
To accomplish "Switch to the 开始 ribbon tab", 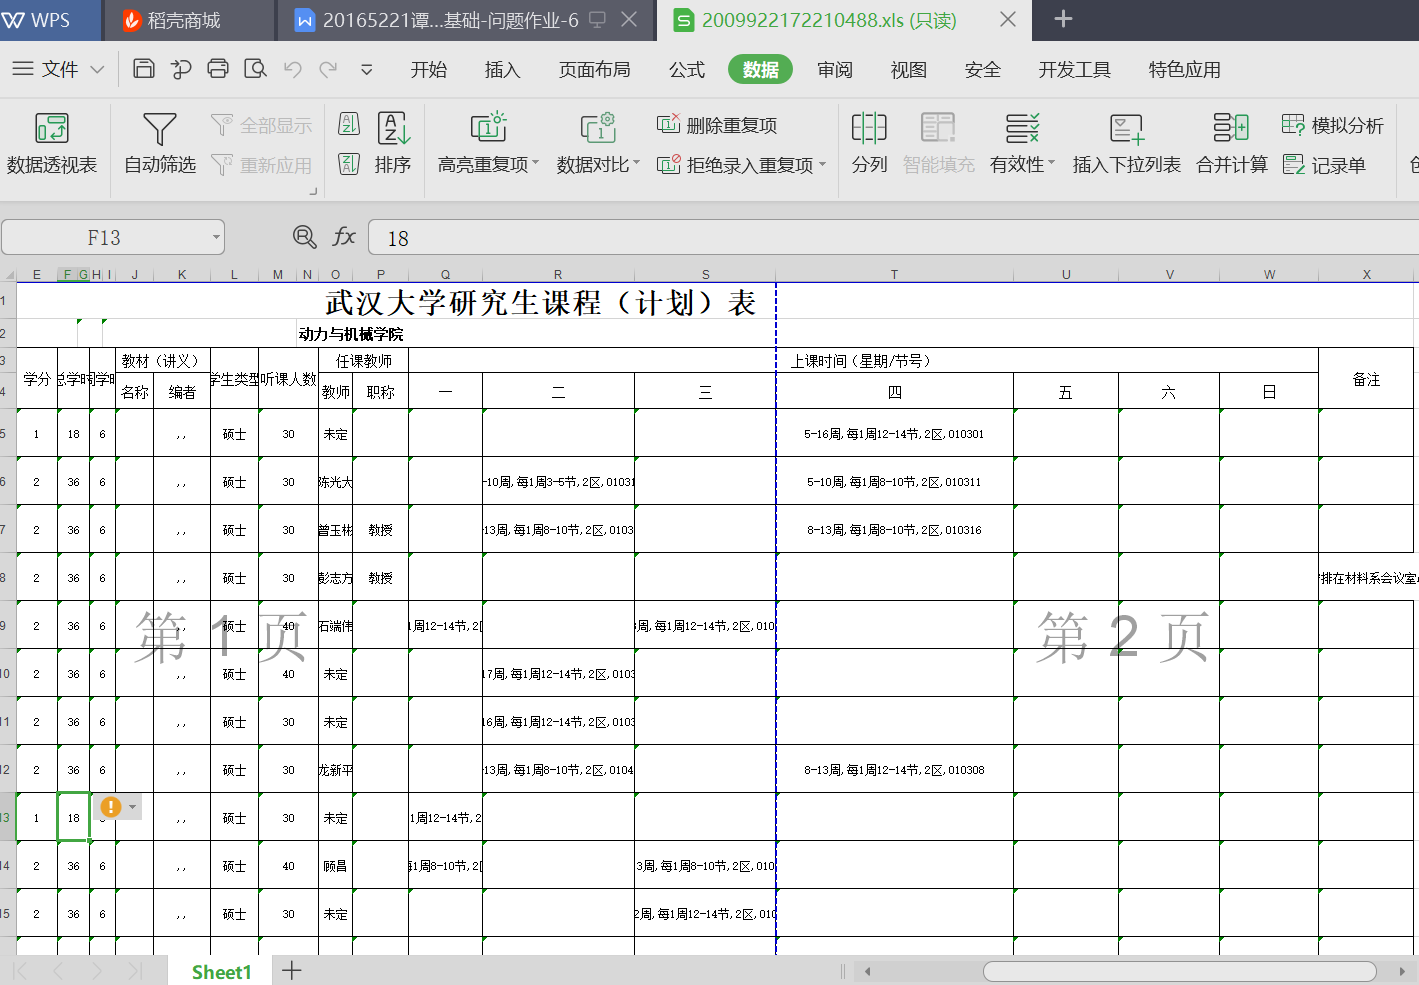I will coord(429,69).
